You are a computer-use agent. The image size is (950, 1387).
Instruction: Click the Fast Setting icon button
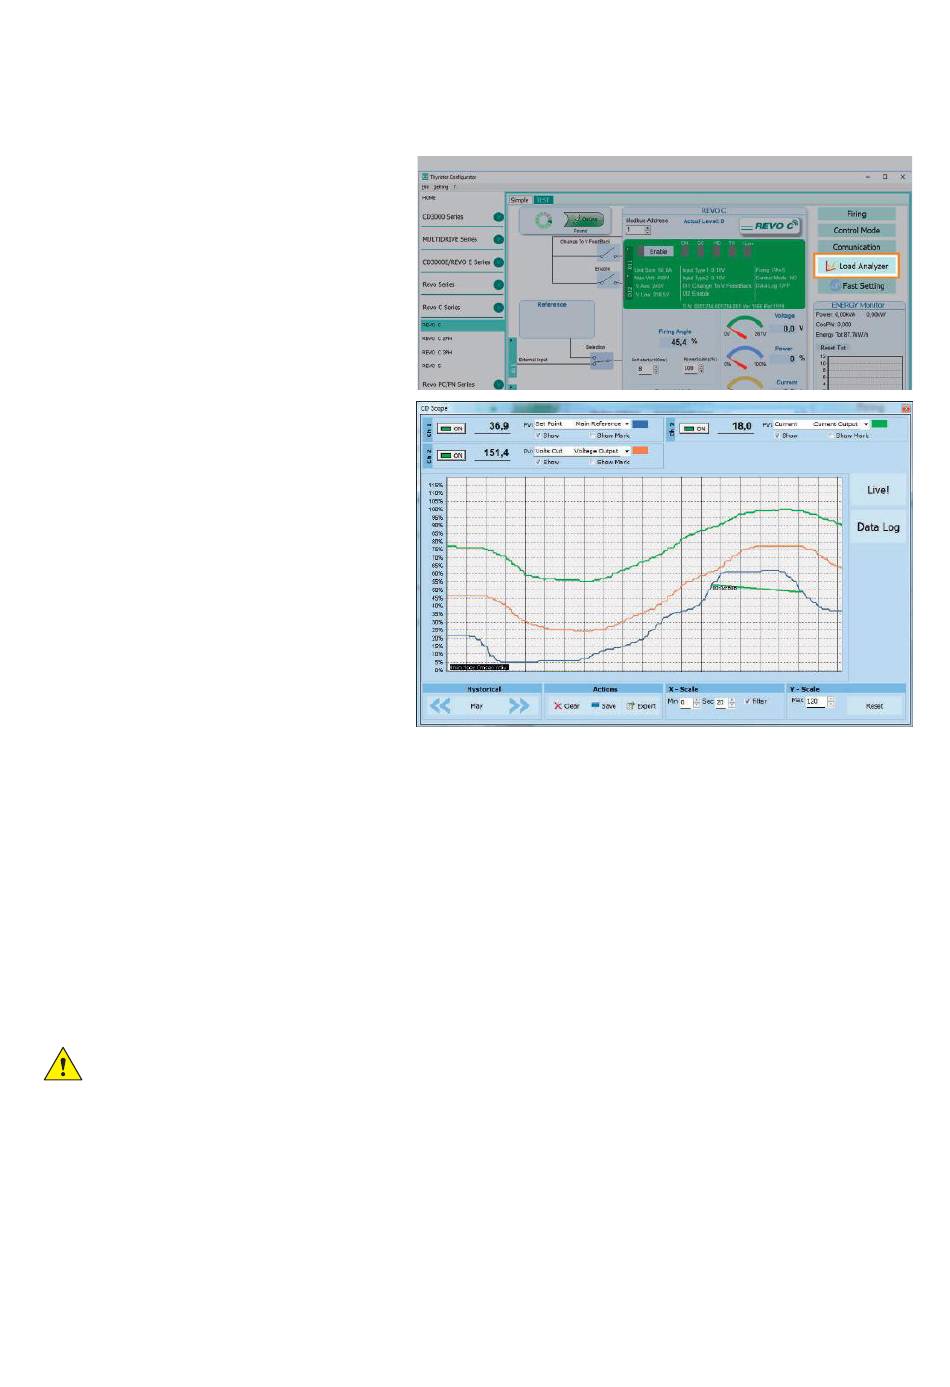[836, 286]
